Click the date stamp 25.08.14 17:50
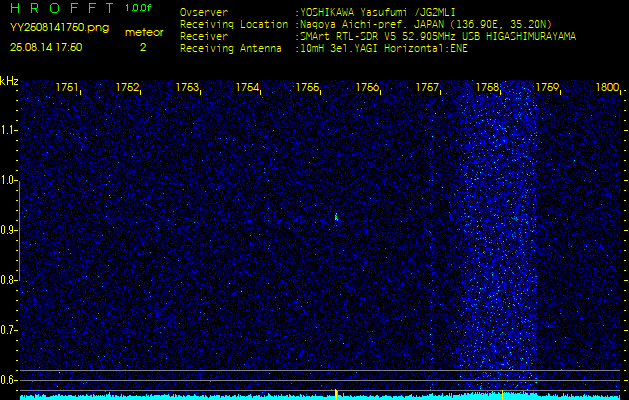Viewport: 629px width, 400px height. [x=46, y=47]
